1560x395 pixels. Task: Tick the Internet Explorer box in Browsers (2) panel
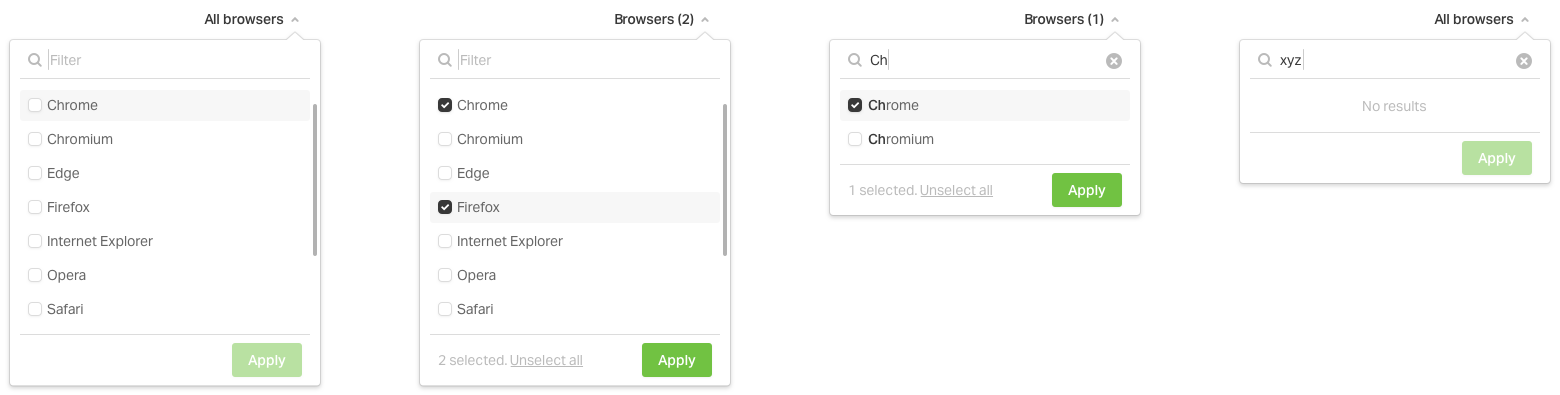click(445, 241)
